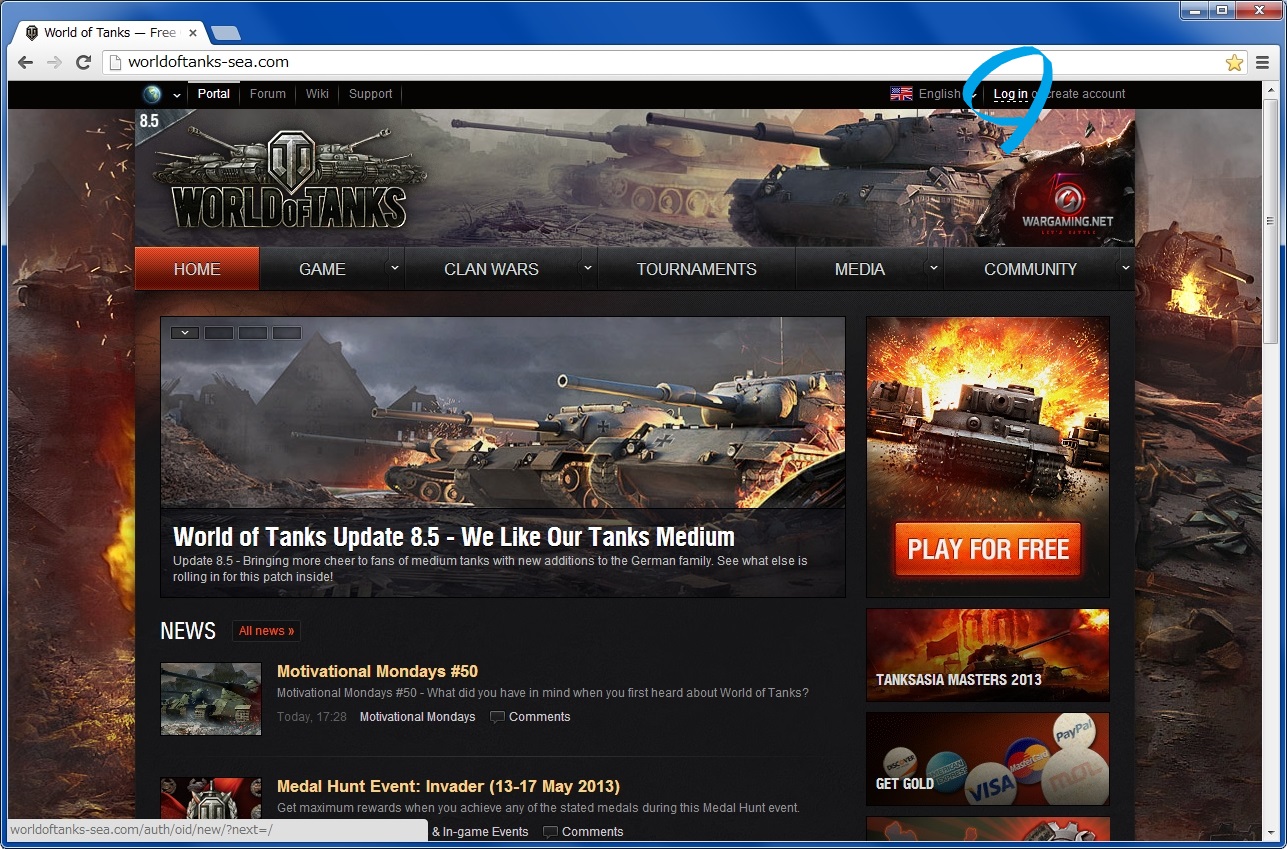
Task: Click the scrollbar down arrow
Action: (x=1271, y=833)
